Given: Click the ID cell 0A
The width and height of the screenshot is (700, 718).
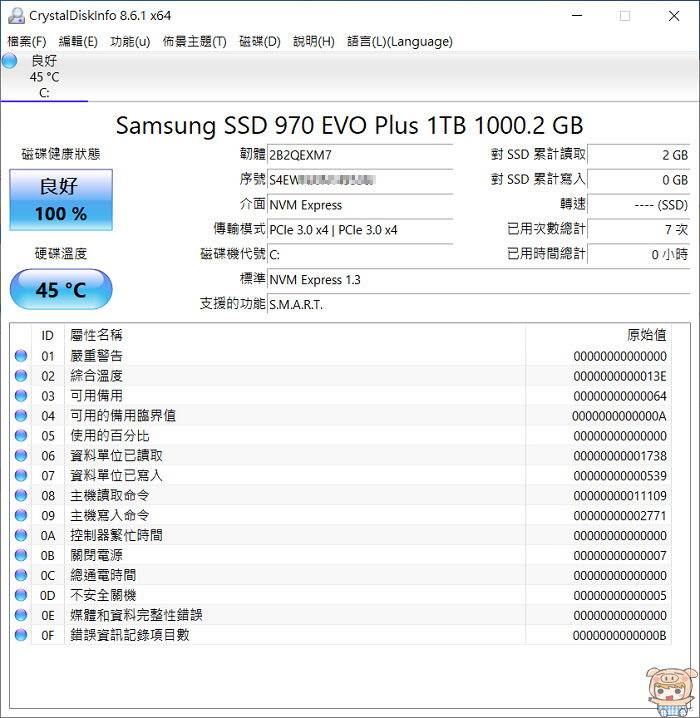Looking at the screenshot, I should coord(48,535).
